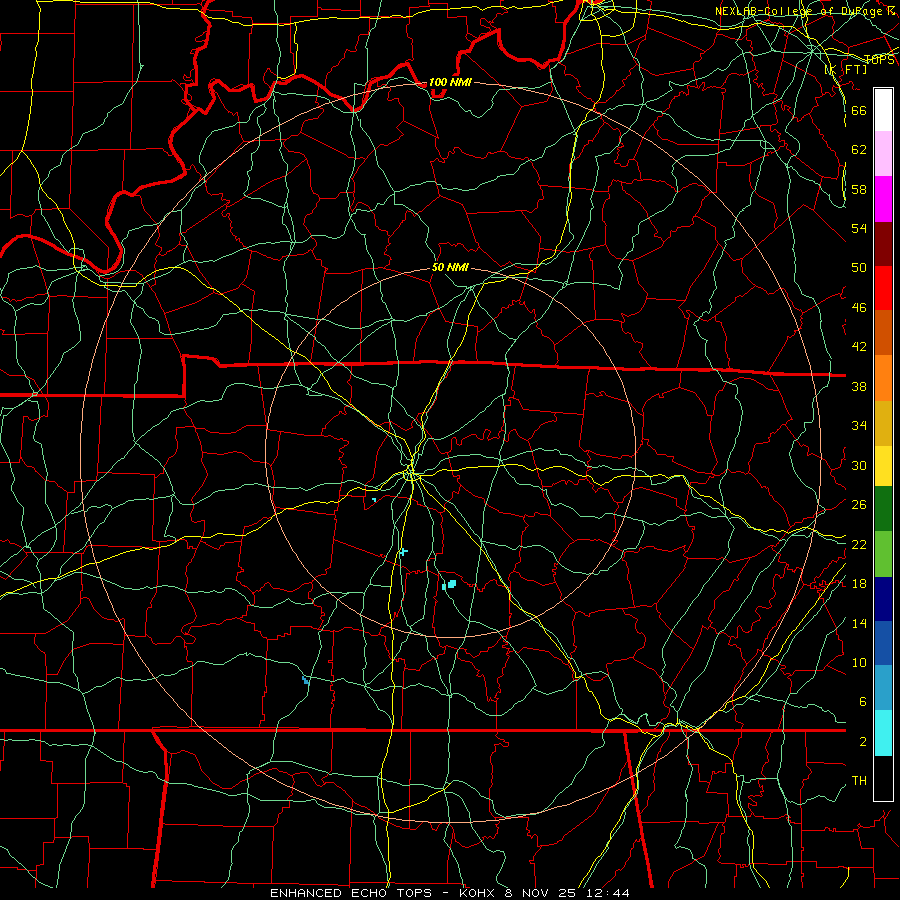This screenshot has height=900, width=900.
Task: Click the legend value '10'
Action: pyautogui.click(x=859, y=662)
